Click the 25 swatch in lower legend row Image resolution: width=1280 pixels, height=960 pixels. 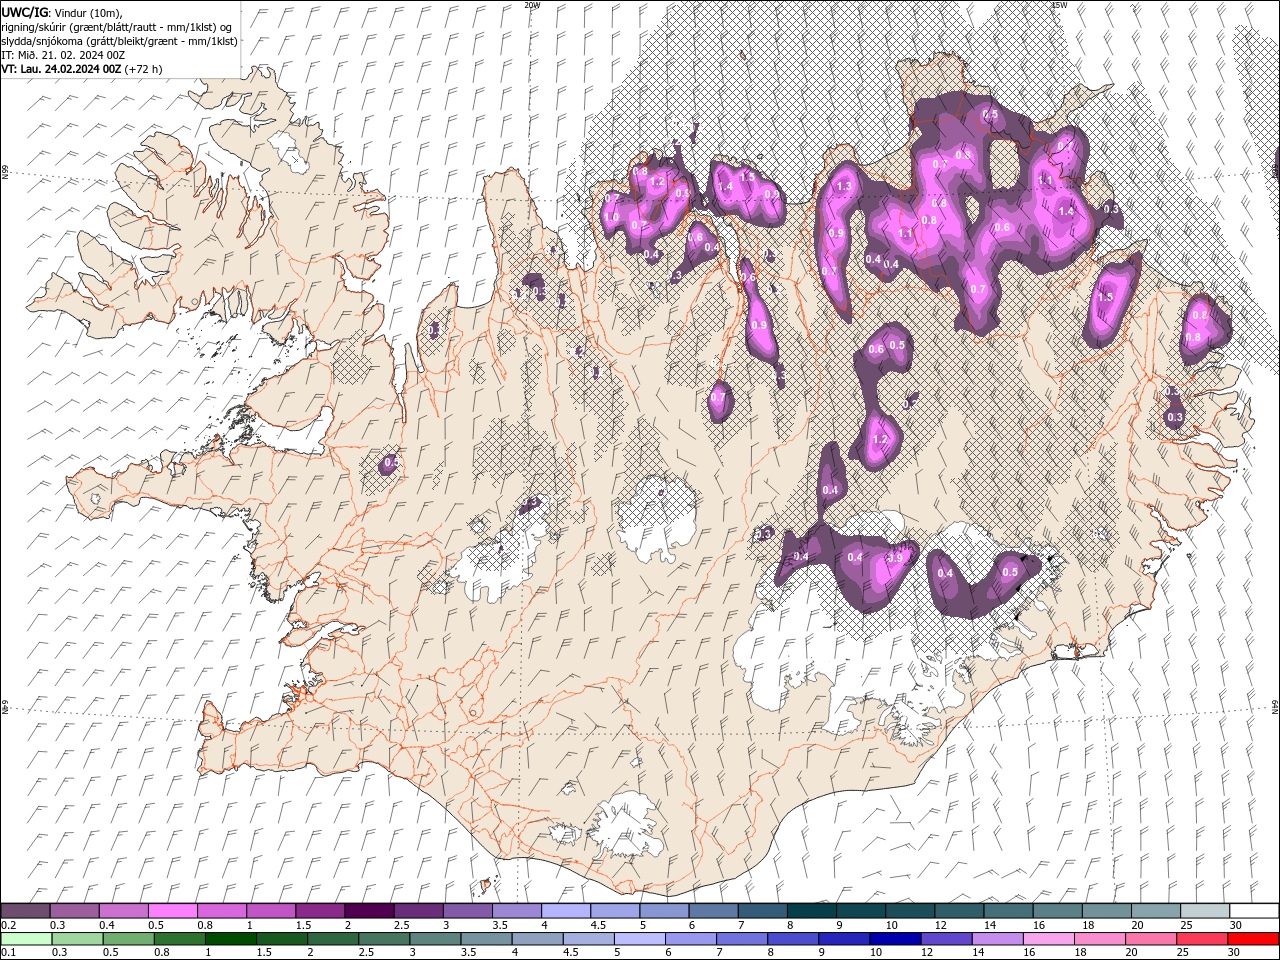pyautogui.click(x=1202, y=938)
